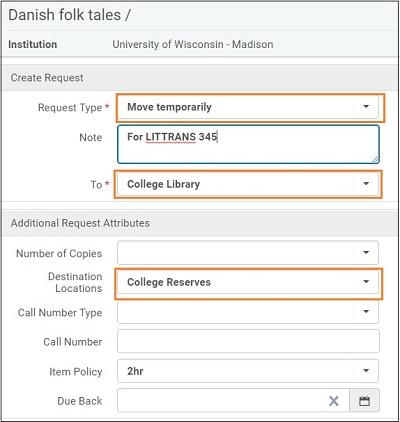400x422 pixels.
Task: Clear the Due Back date field
Action: tap(334, 401)
